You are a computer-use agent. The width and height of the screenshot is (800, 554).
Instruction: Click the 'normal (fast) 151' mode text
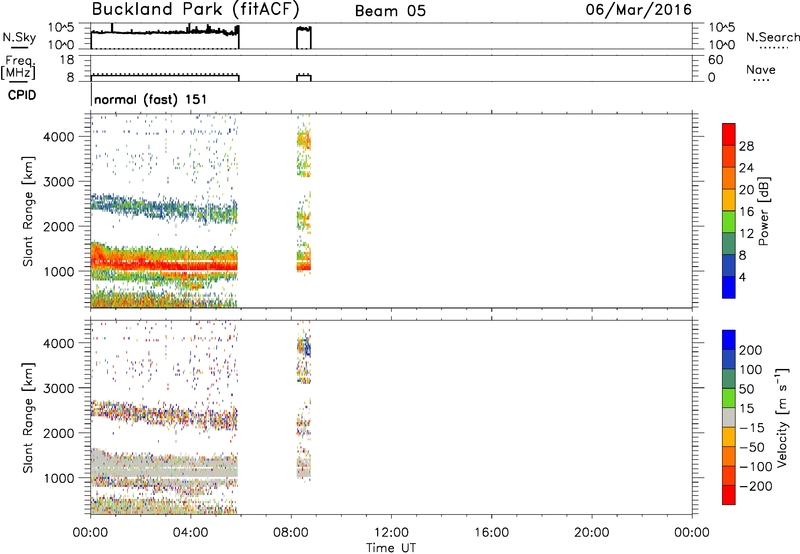tap(151, 99)
